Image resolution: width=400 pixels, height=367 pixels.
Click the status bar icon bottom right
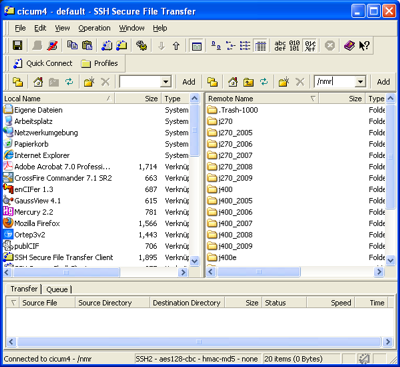point(364,359)
